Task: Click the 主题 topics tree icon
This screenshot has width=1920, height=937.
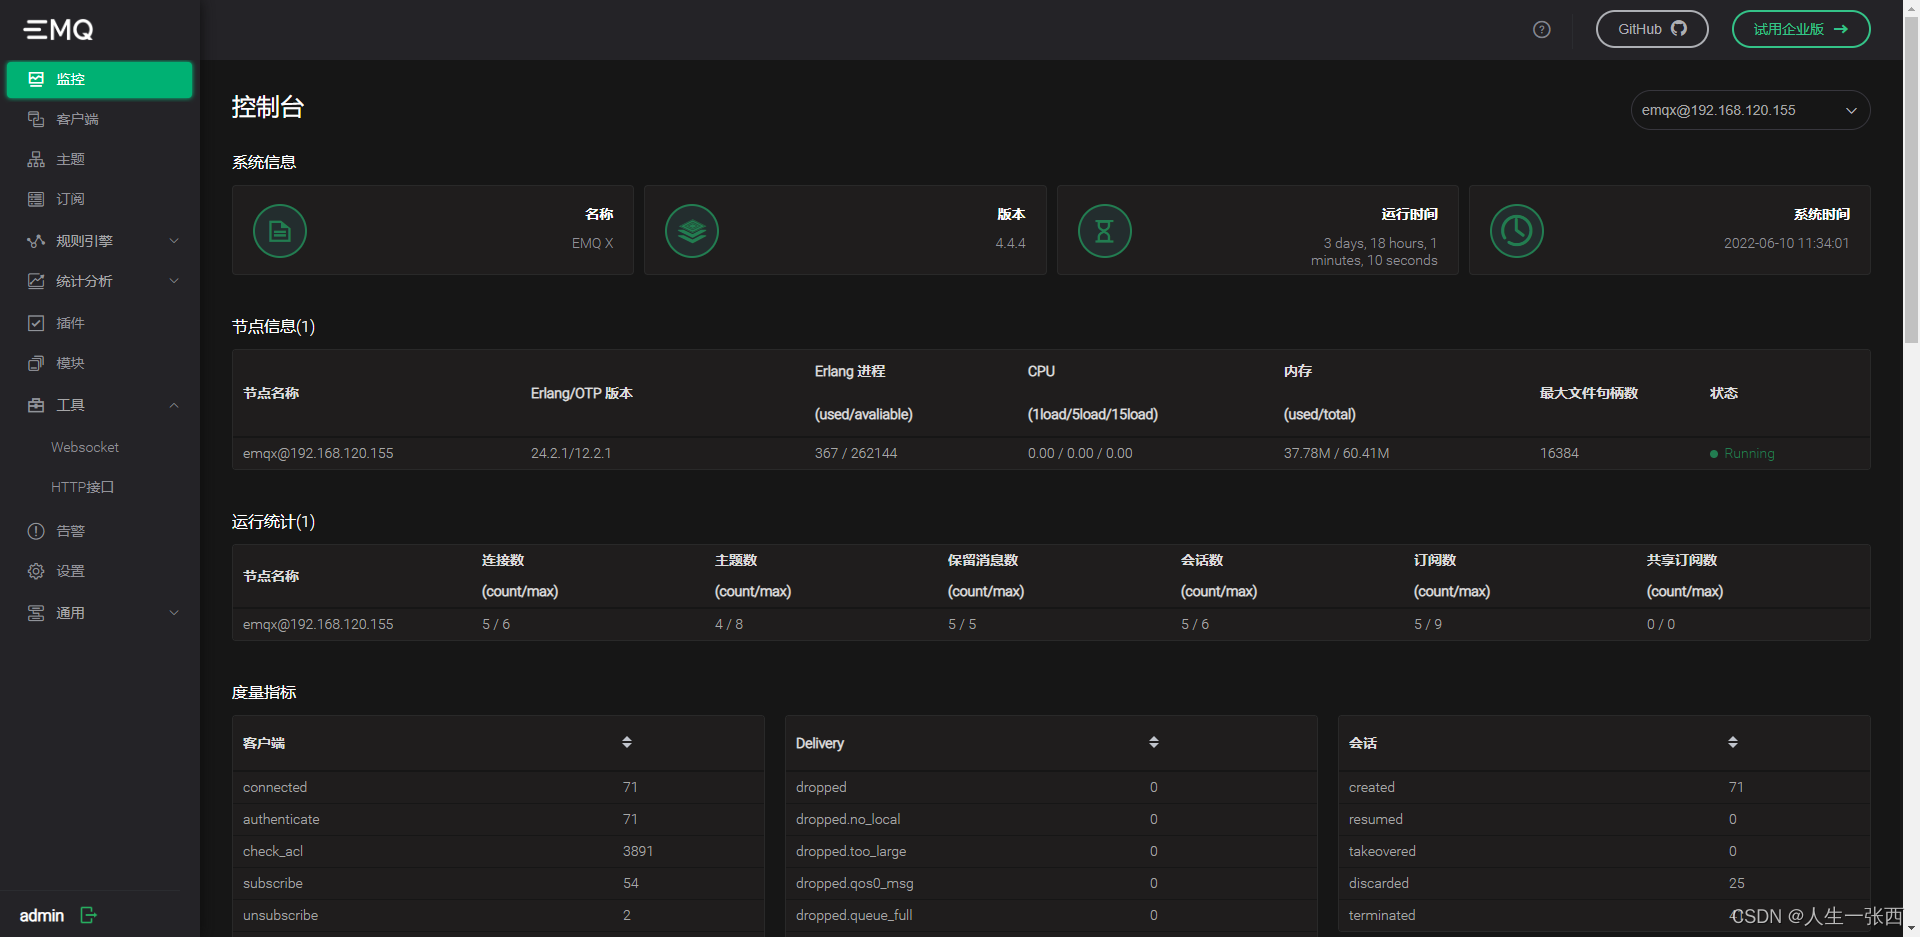Action: (x=36, y=159)
